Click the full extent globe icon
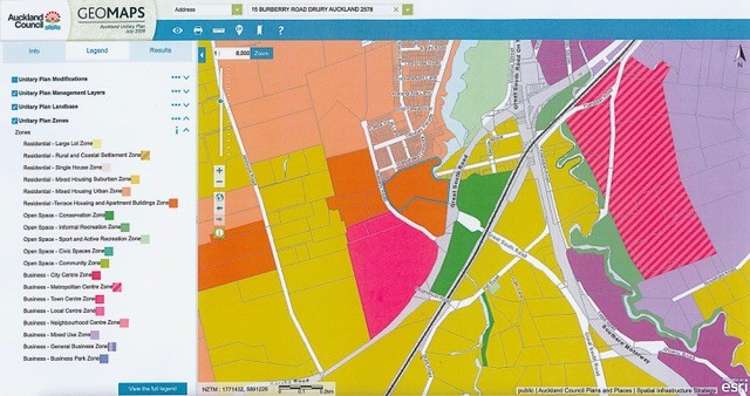This screenshot has width=750, height=396. (x=219, y=197)
